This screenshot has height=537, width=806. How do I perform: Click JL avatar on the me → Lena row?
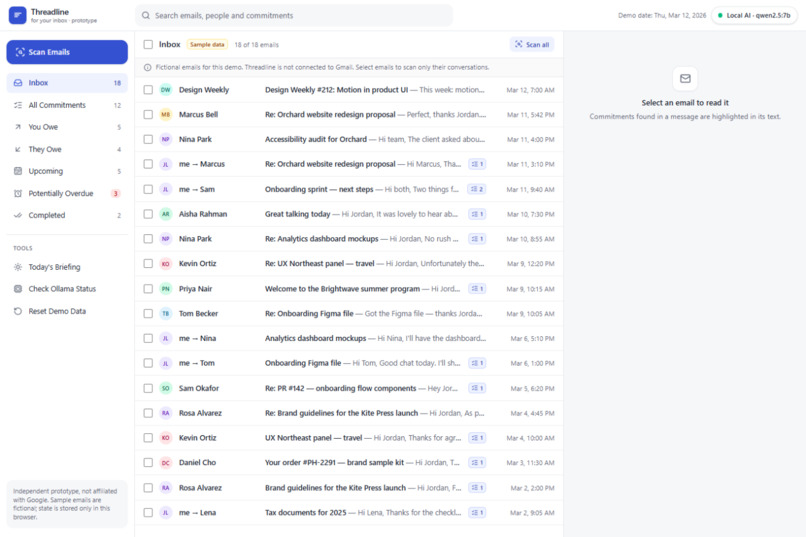(x=166, y=513)
